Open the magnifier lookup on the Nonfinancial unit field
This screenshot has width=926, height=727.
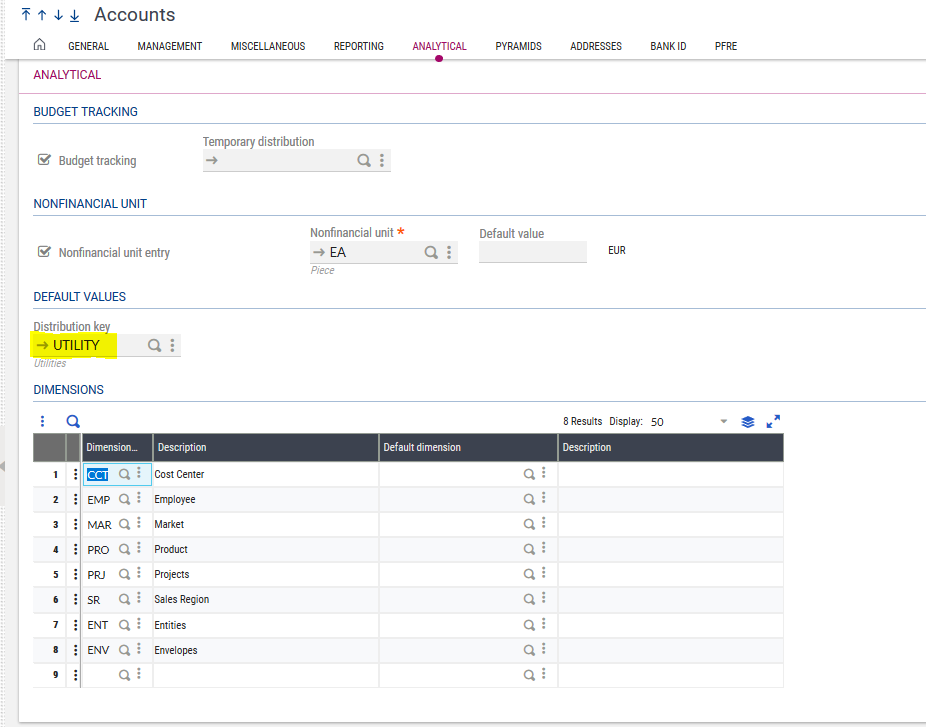(x=430, y=252)
